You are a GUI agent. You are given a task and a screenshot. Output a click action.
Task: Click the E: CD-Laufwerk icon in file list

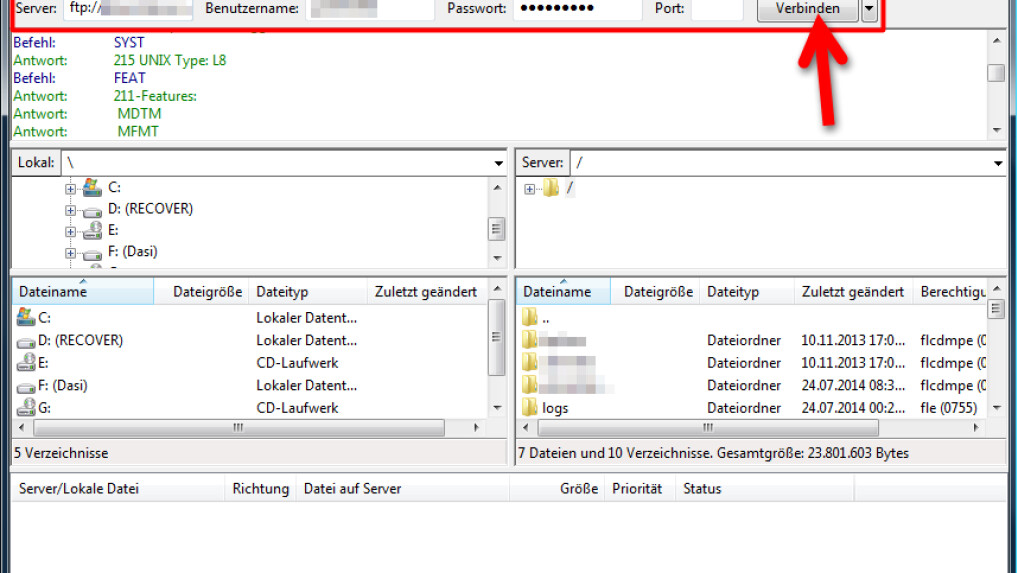26,362
